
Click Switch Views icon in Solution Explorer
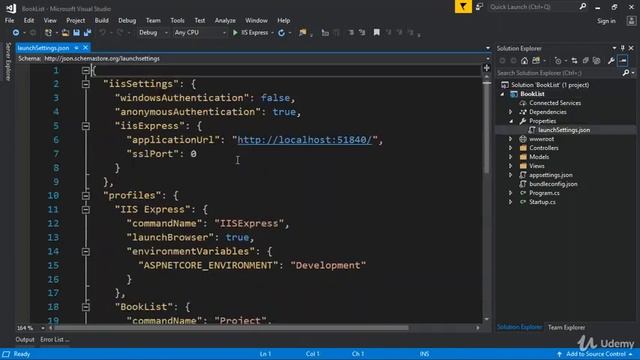click(536, 61)
